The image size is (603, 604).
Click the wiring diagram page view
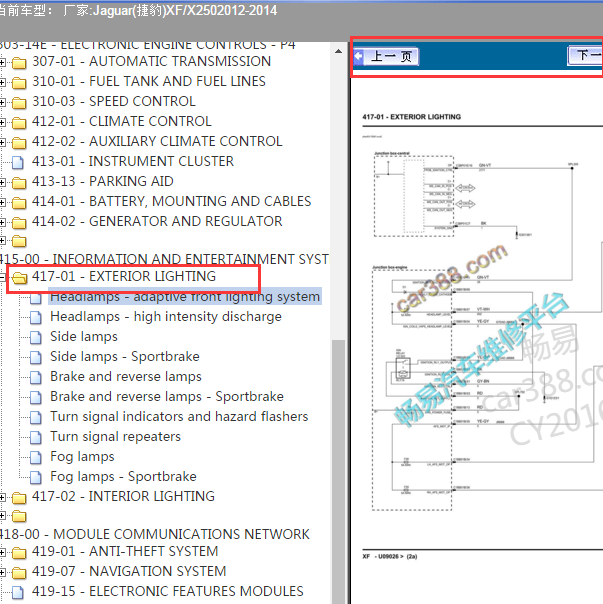click(478, 339)
